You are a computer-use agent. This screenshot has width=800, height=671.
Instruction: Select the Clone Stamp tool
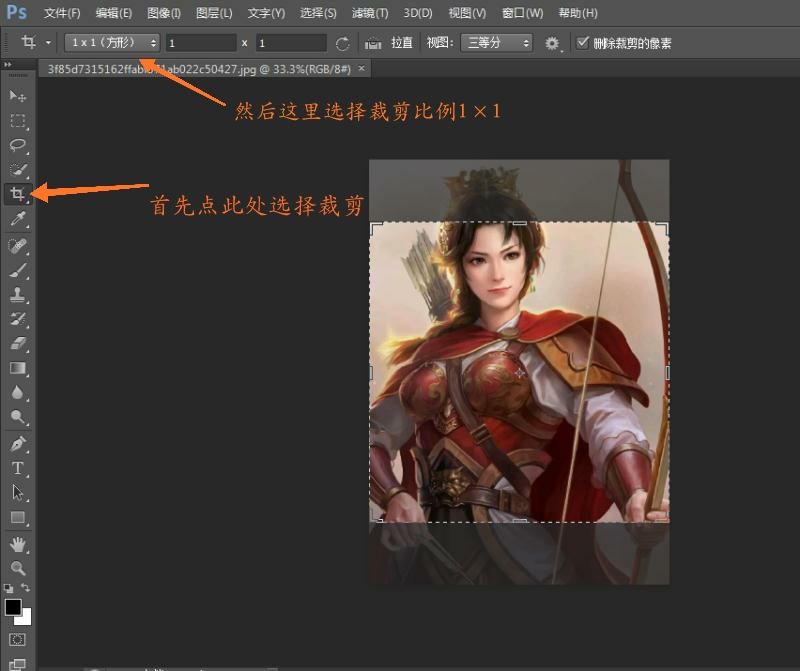(17, 295)
